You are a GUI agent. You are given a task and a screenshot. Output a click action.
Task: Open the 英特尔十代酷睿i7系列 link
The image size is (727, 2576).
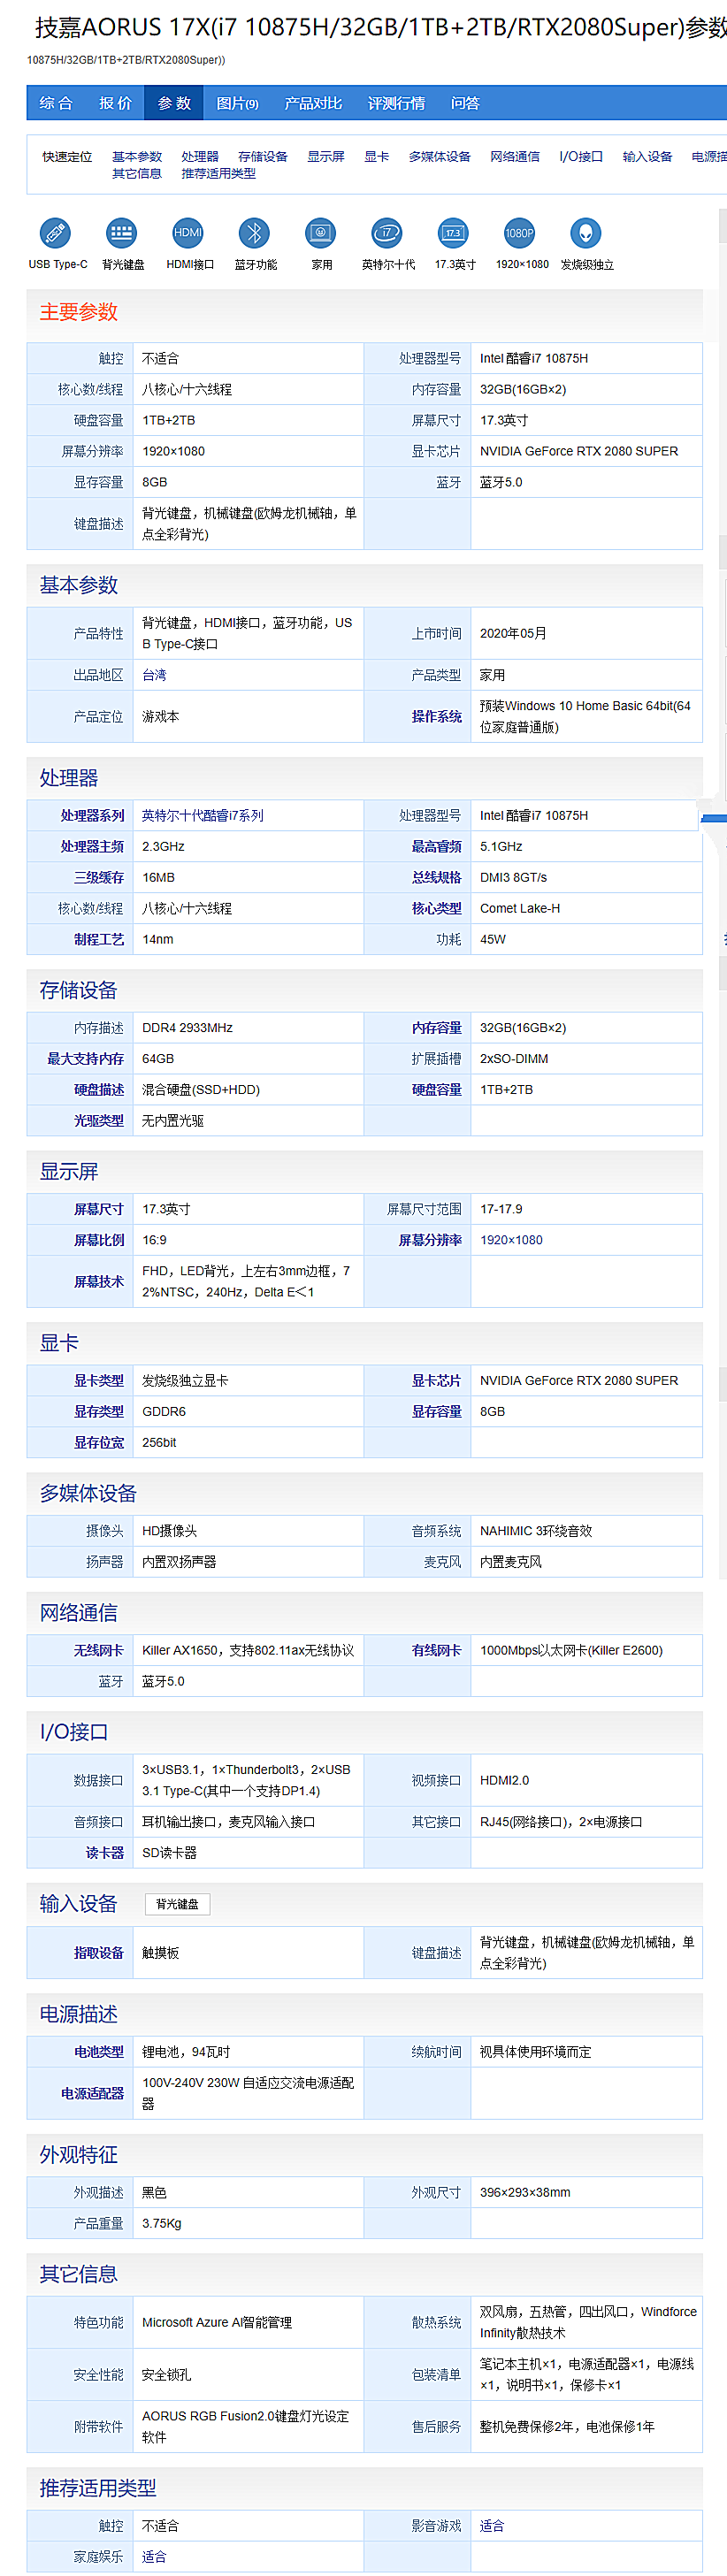tap(203, 815)
